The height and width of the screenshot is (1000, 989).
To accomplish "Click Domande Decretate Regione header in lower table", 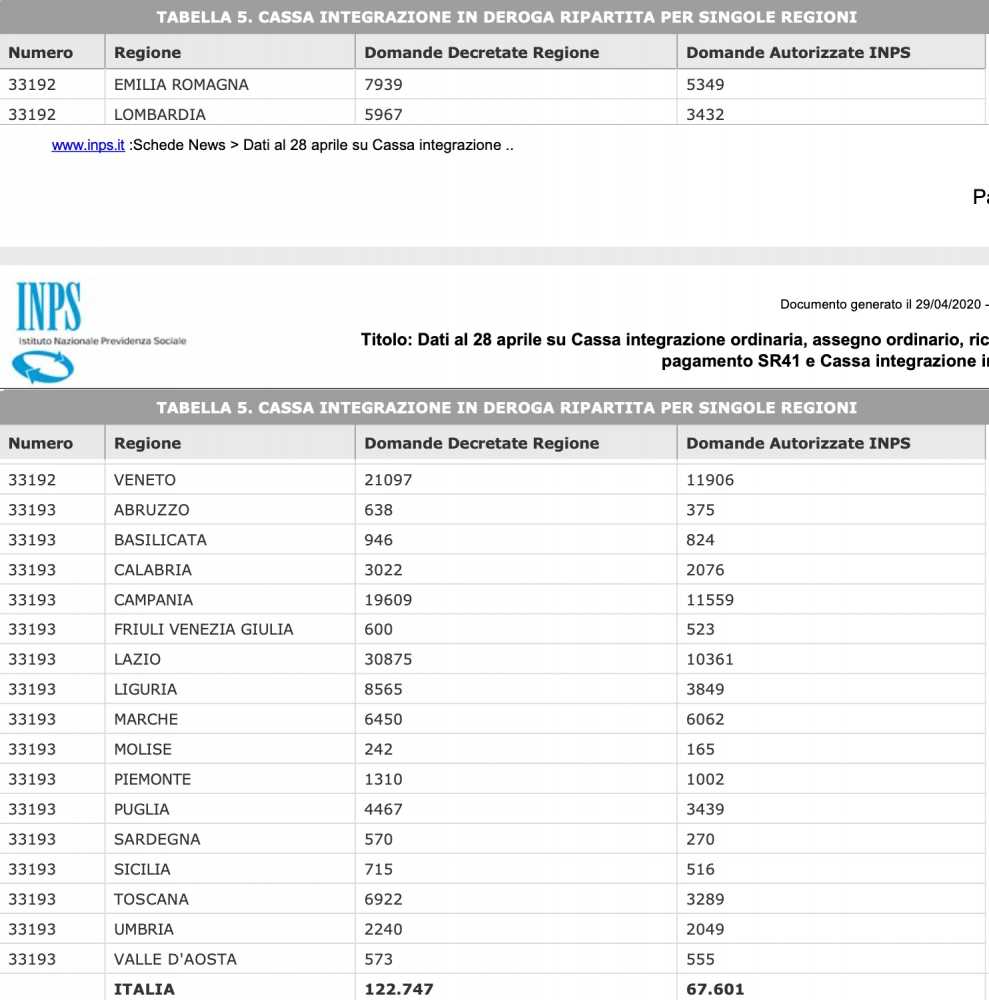I will (481, 443).
